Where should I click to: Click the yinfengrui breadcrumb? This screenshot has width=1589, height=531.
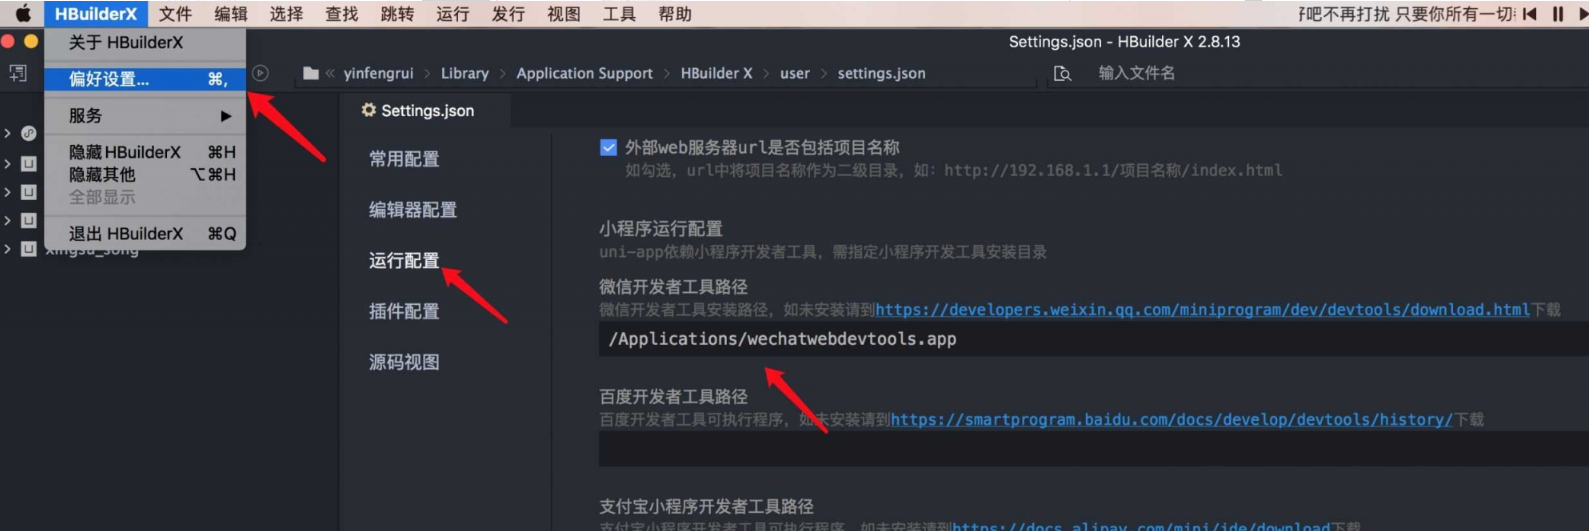pyautogui.click(x=378, y=73)
